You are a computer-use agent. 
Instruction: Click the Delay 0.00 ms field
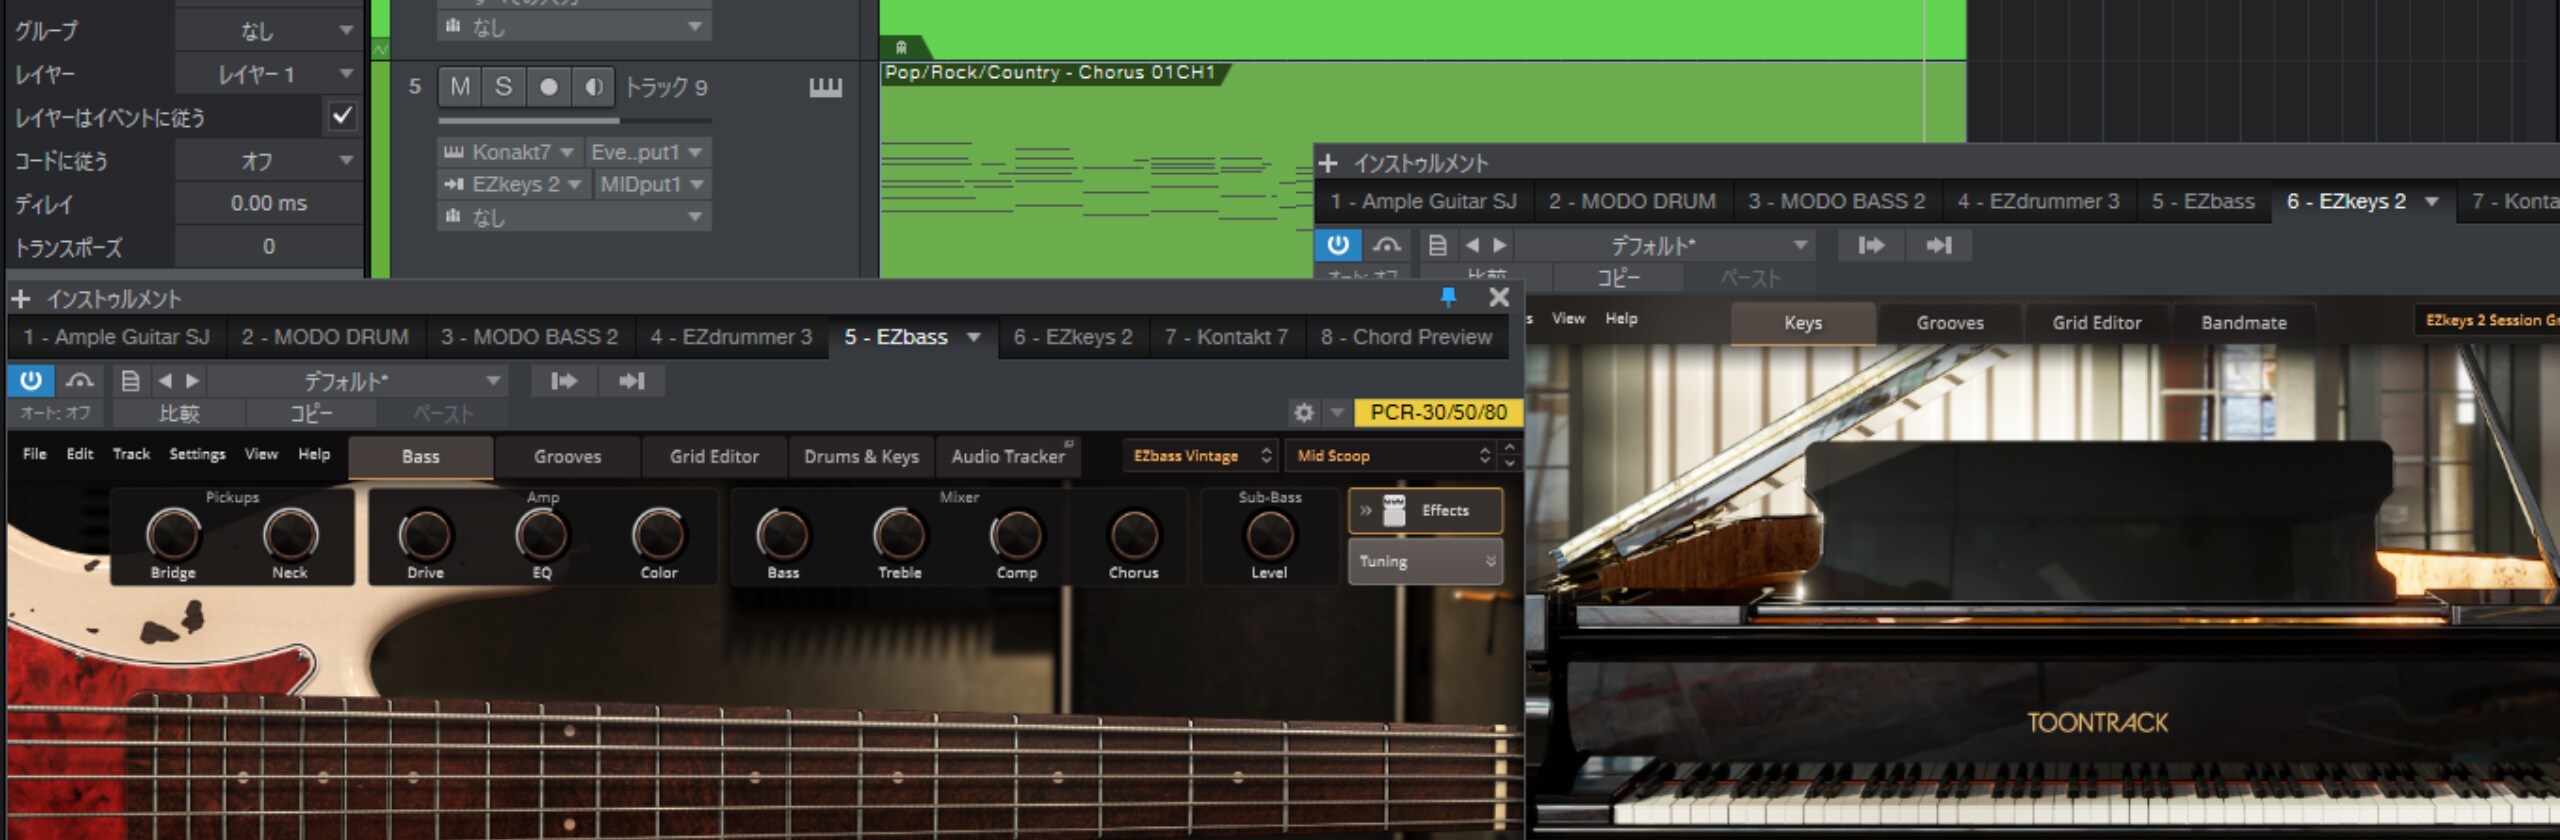pyautogui.click(x=268, y=203)
